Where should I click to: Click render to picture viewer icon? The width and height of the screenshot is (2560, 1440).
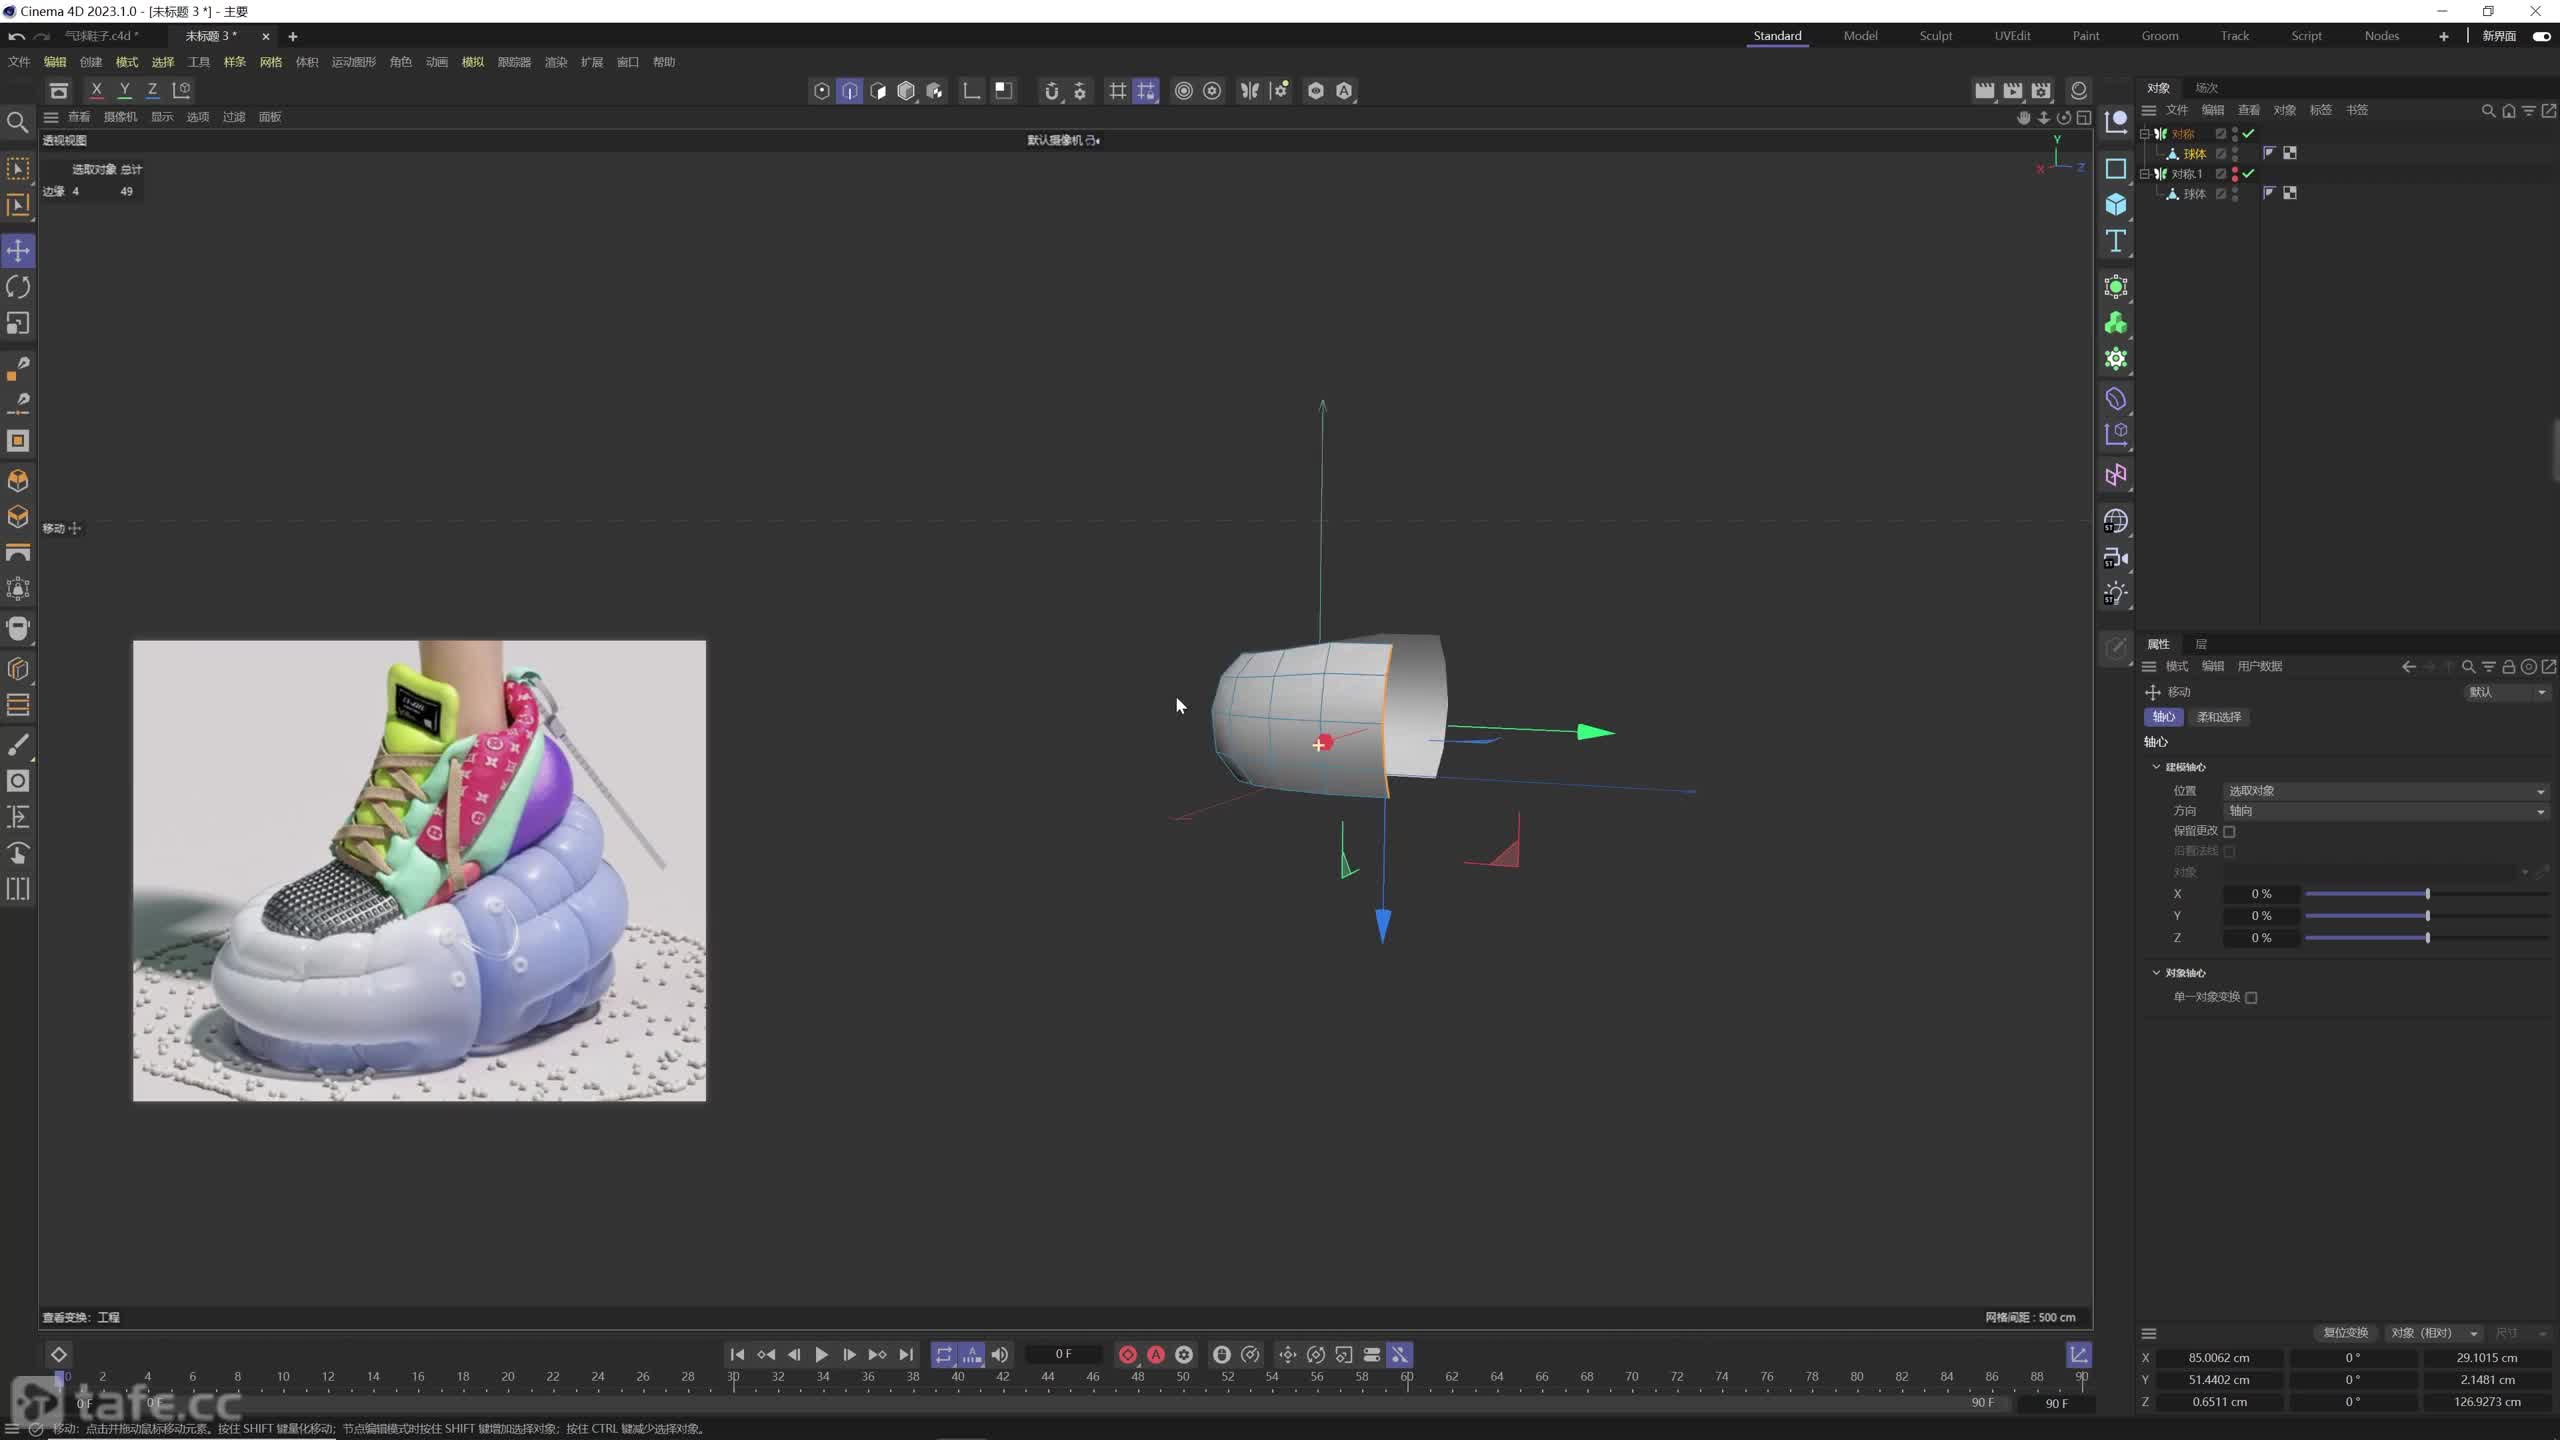(x=2012, y=91)
